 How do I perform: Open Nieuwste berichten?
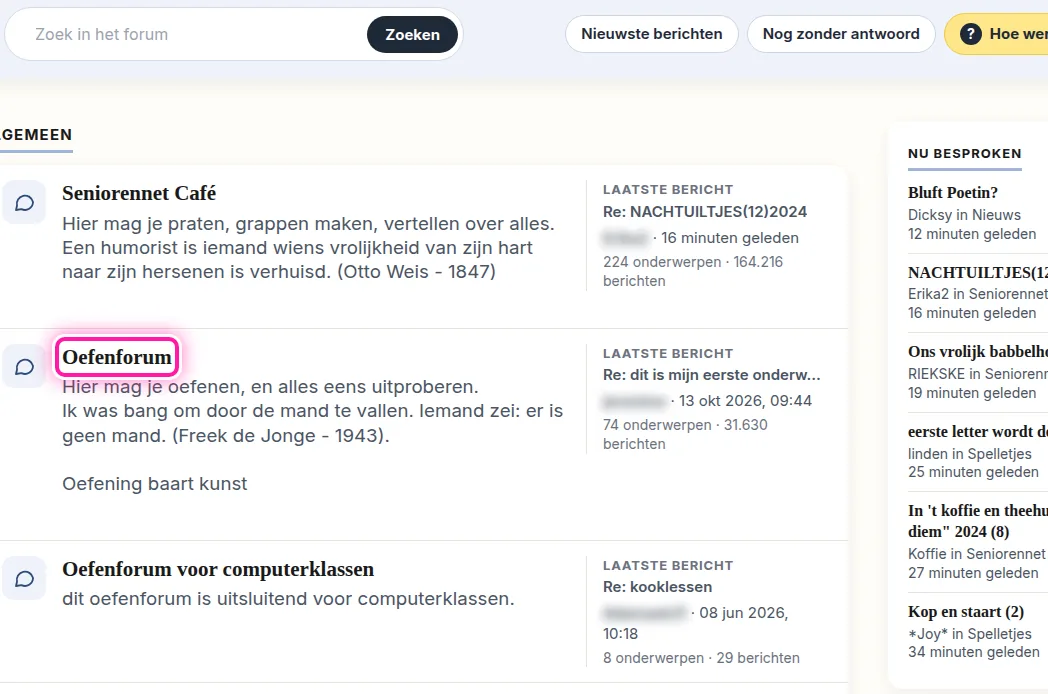[652, 34]
